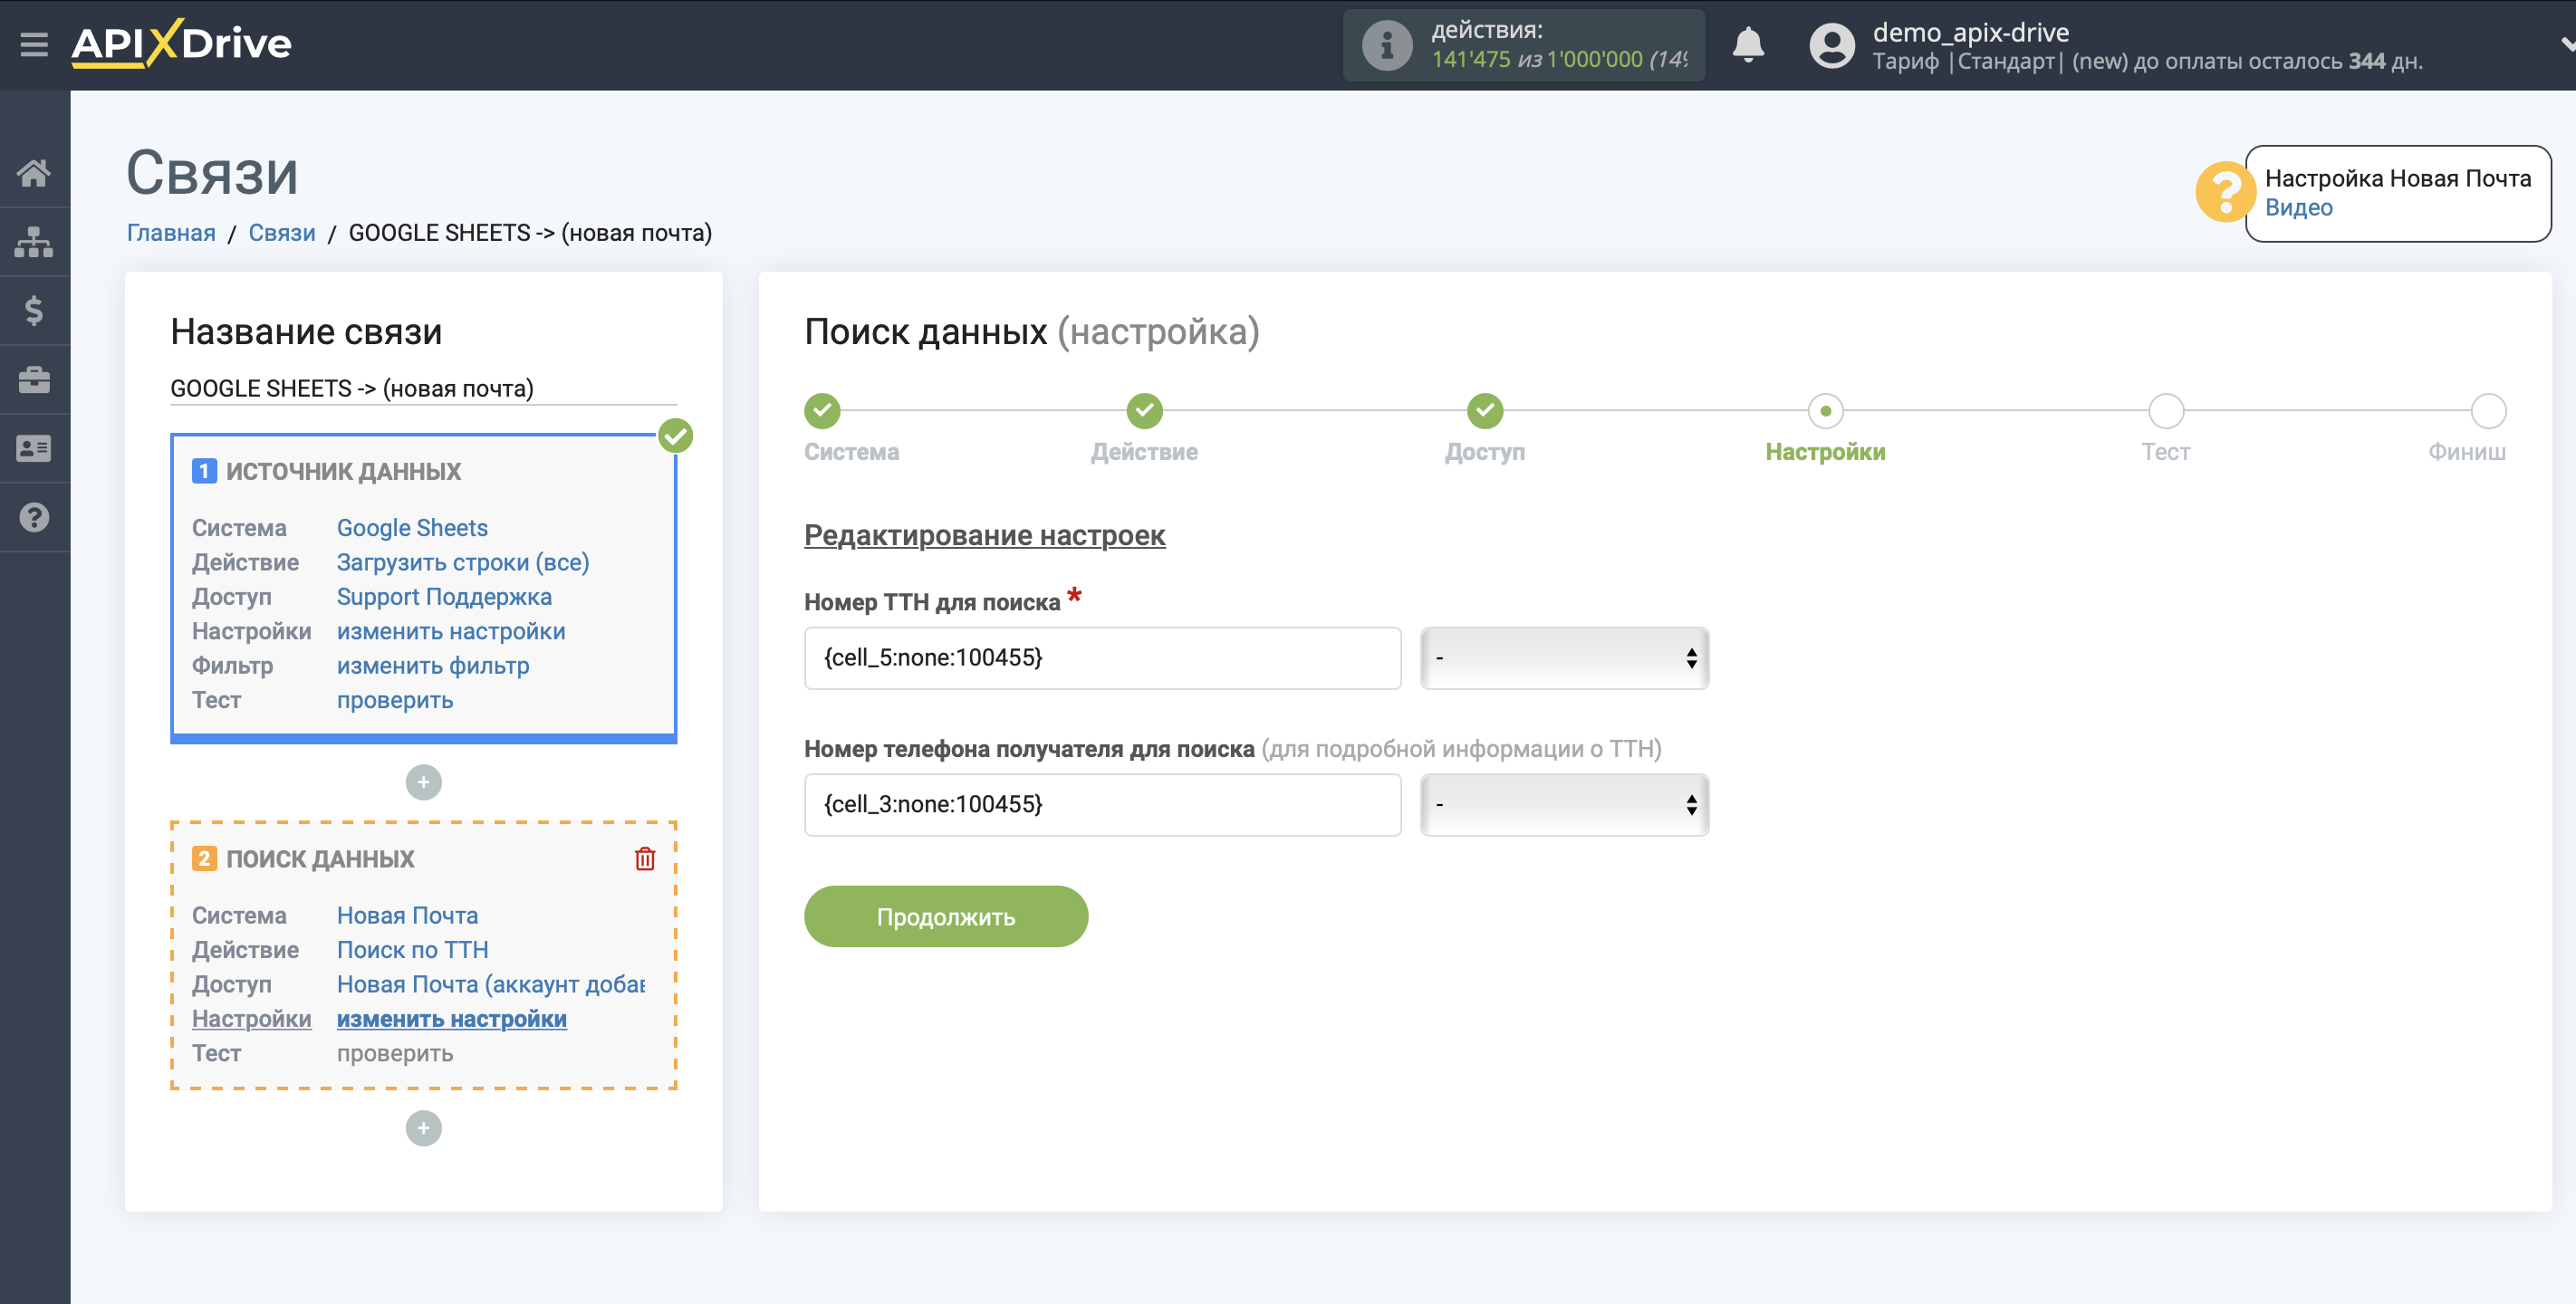
Task: Open the Связи breadcrumb link
Action: click(x=282, y=233)
